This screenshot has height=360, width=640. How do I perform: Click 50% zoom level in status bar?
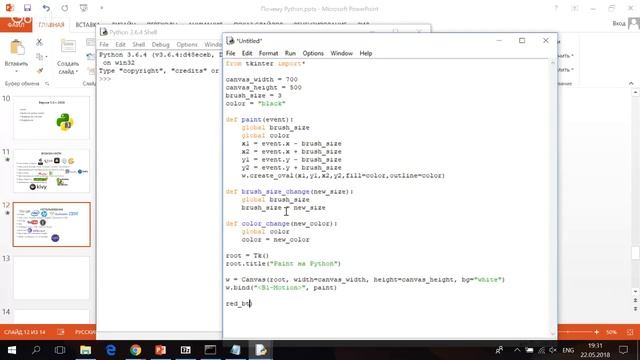611,332
